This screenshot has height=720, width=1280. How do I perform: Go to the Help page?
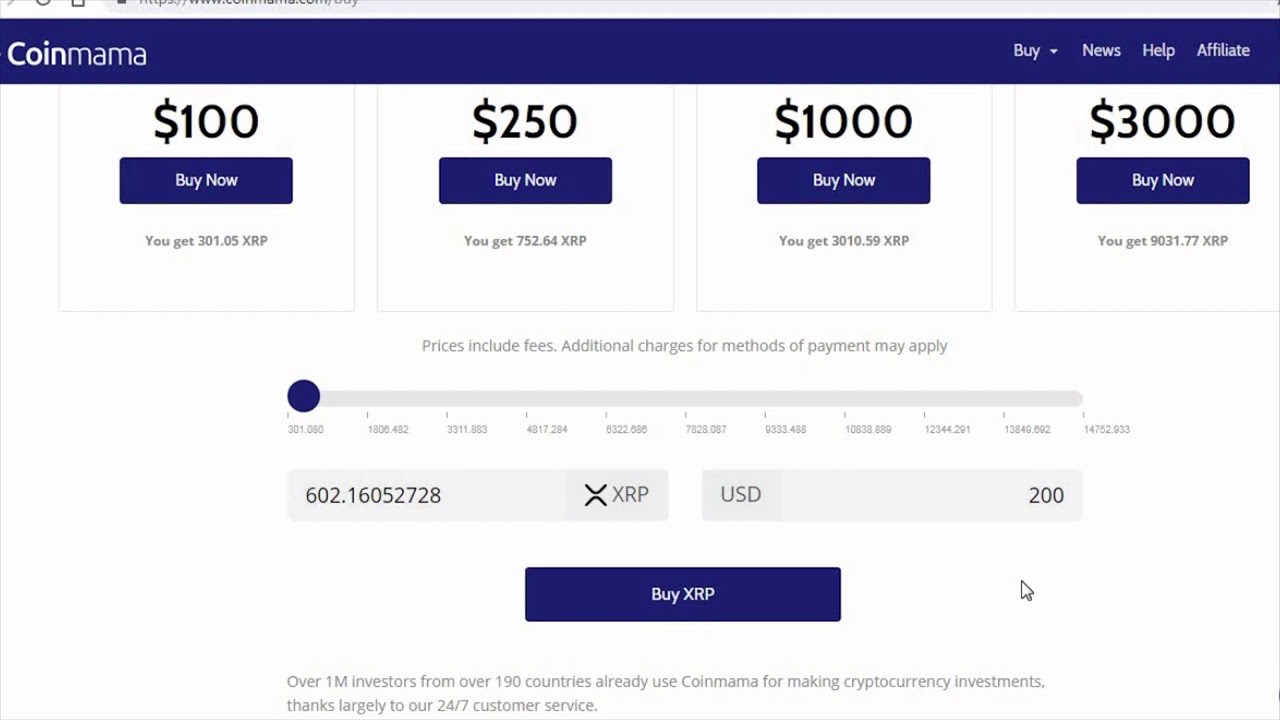pos(1158,50)
